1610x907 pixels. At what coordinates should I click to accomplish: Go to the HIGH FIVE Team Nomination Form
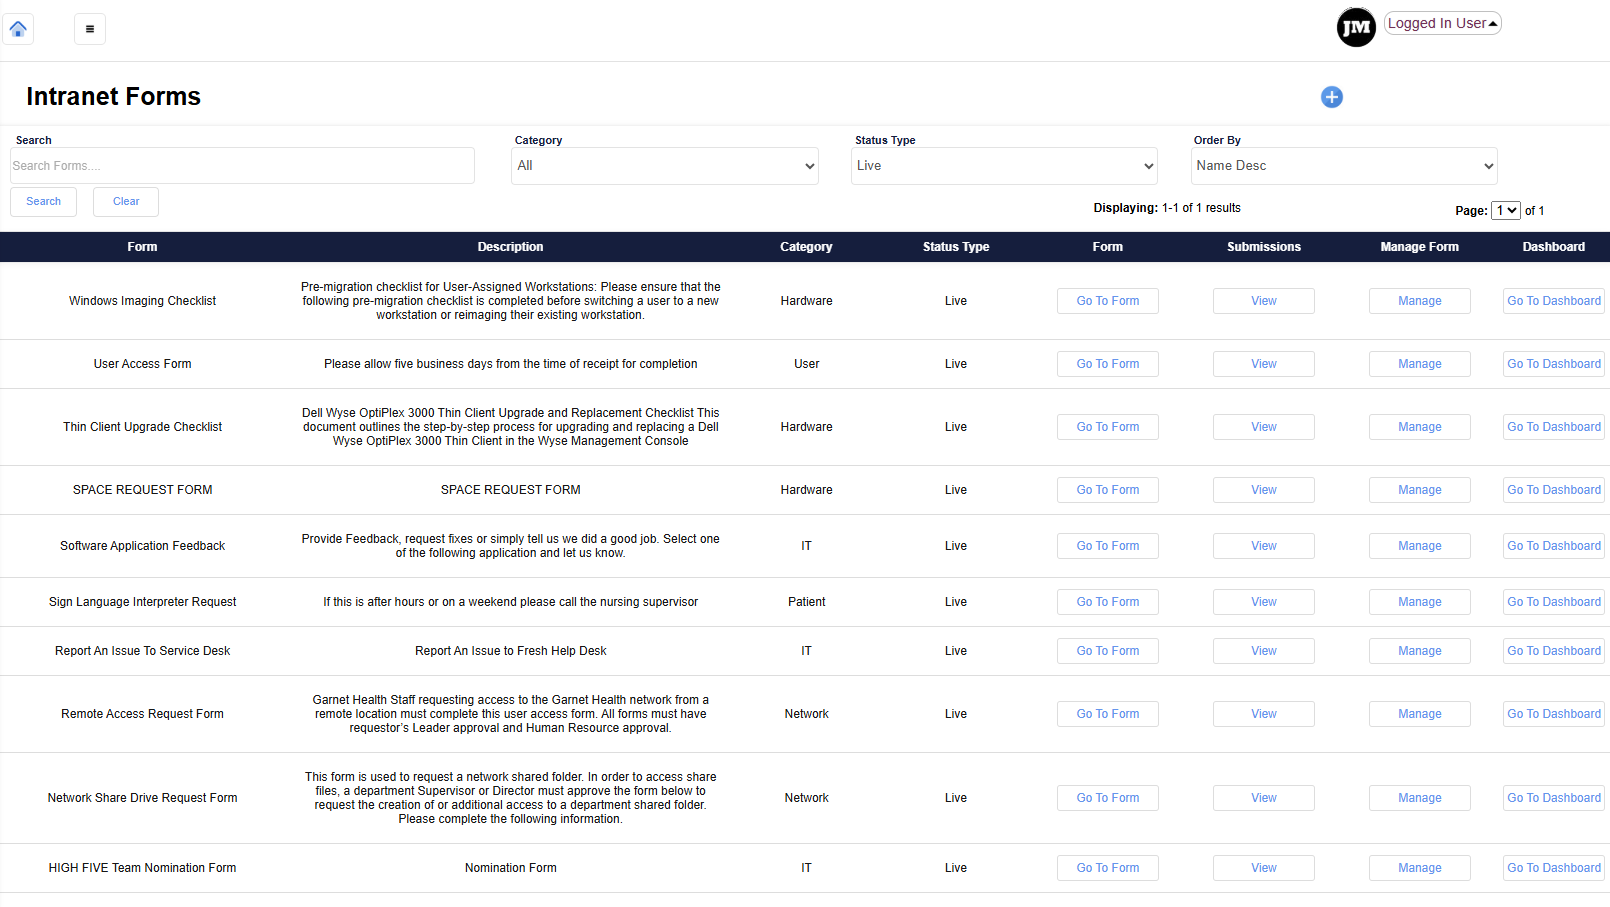point(1108,868)
